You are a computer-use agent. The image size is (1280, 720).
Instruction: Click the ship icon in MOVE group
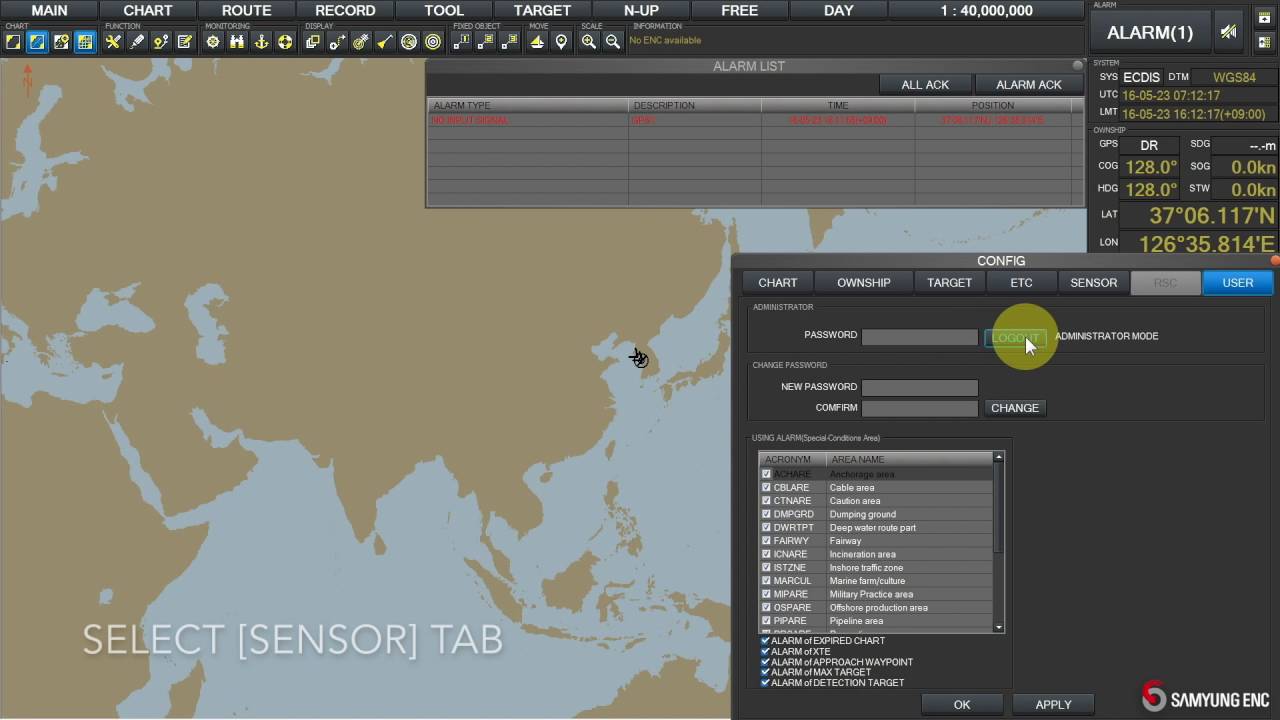(537, 42)
